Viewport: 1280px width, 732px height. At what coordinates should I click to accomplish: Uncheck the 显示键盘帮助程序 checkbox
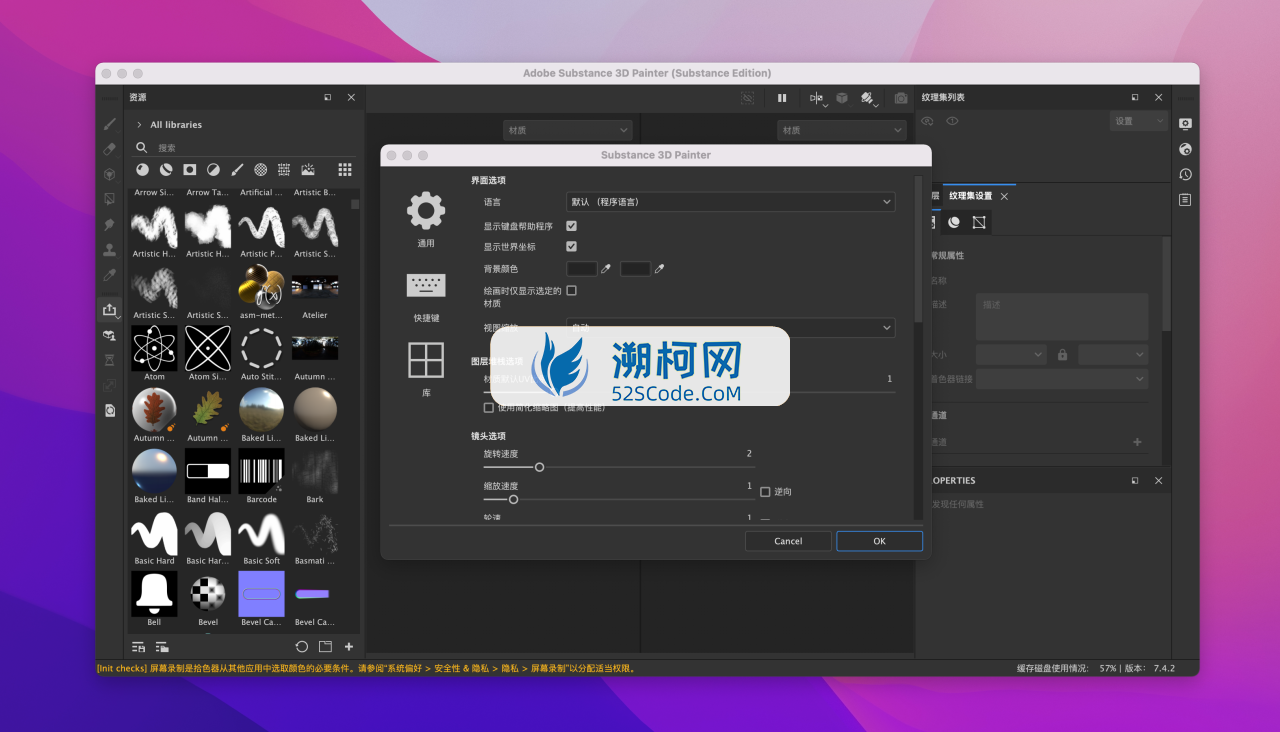pos(571,226)
